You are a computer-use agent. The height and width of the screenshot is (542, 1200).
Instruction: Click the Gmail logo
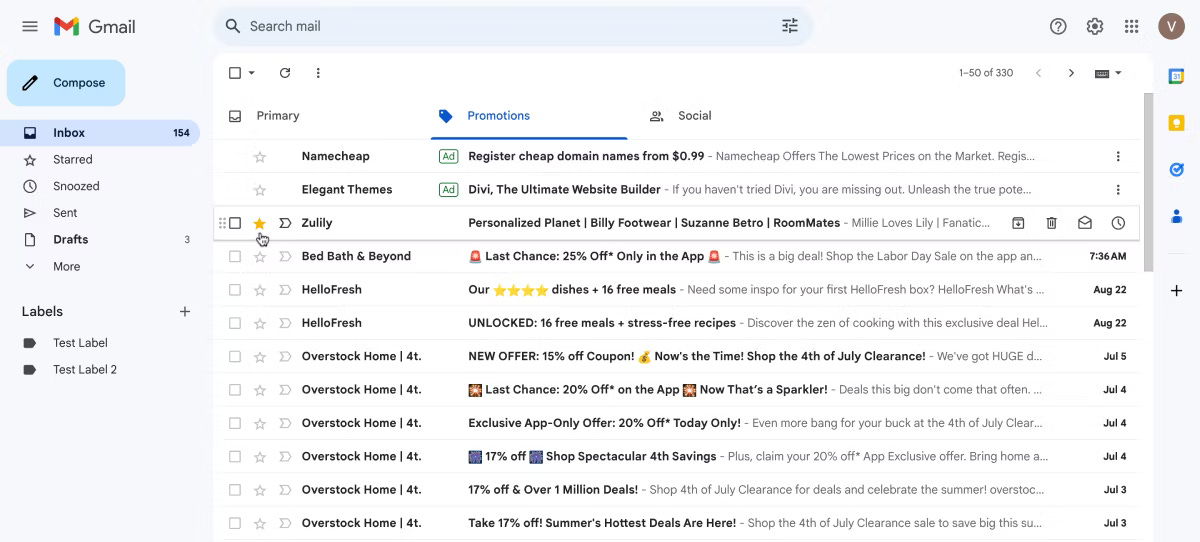[95, 26]
